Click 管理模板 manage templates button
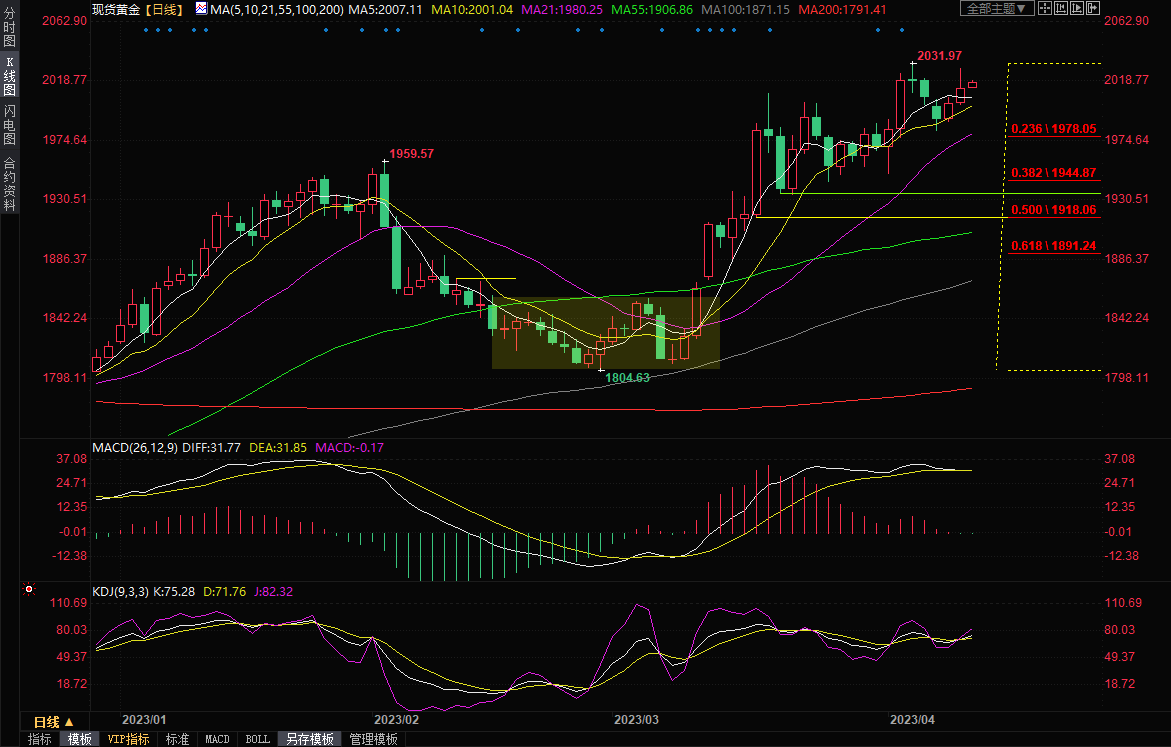This screenshot has height=747, width=1171. 373,739
